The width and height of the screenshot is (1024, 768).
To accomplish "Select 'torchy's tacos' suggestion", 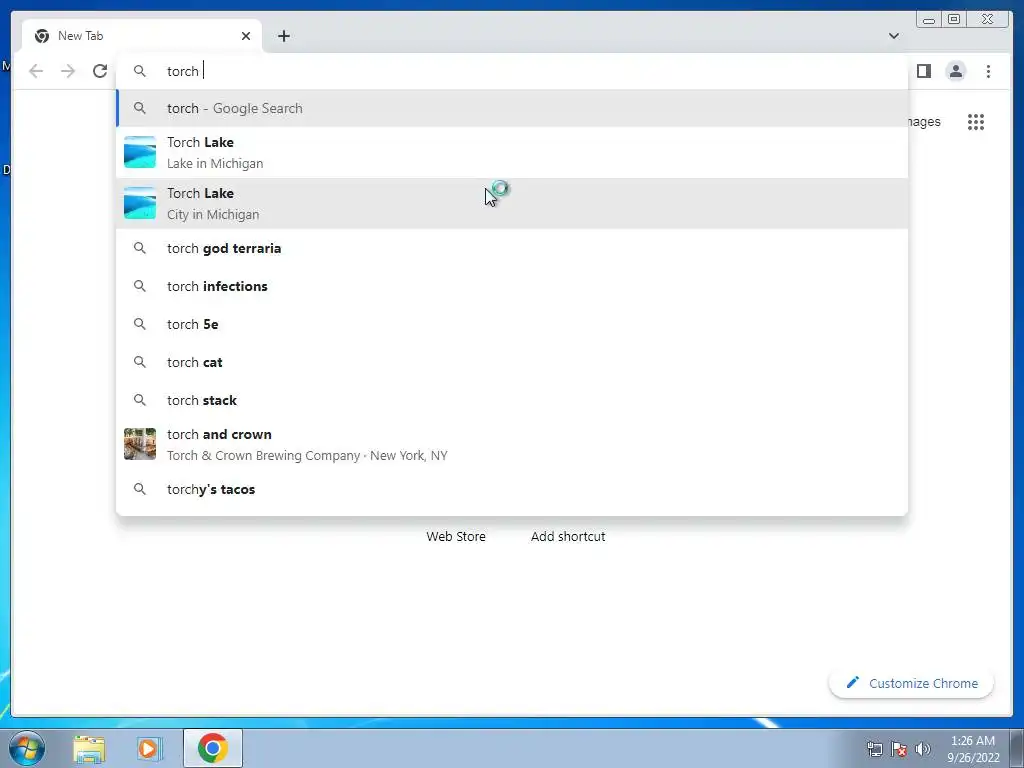I will pyautogui.click(x=512, y=489).
